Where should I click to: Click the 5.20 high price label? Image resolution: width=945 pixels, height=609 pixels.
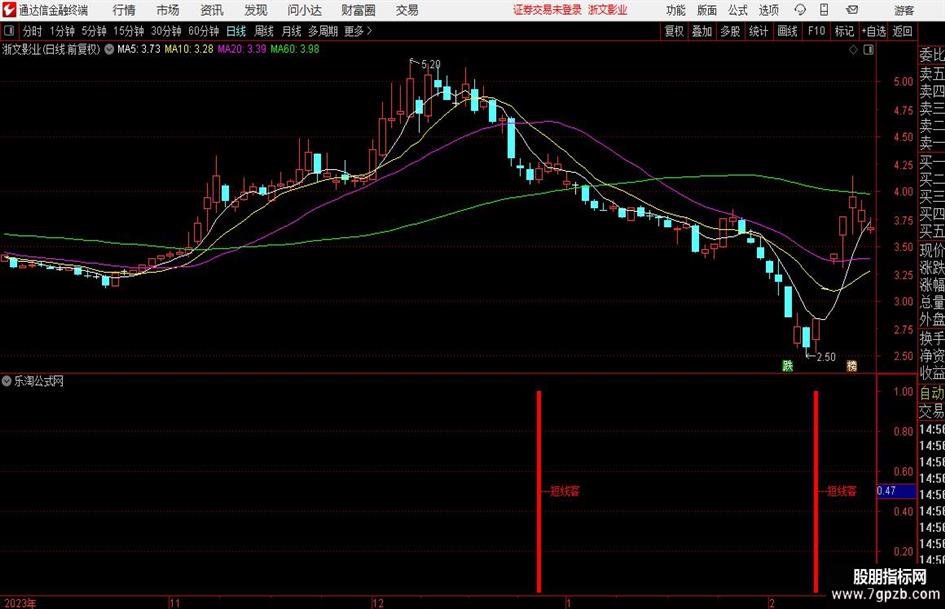(x=430, y=64)
